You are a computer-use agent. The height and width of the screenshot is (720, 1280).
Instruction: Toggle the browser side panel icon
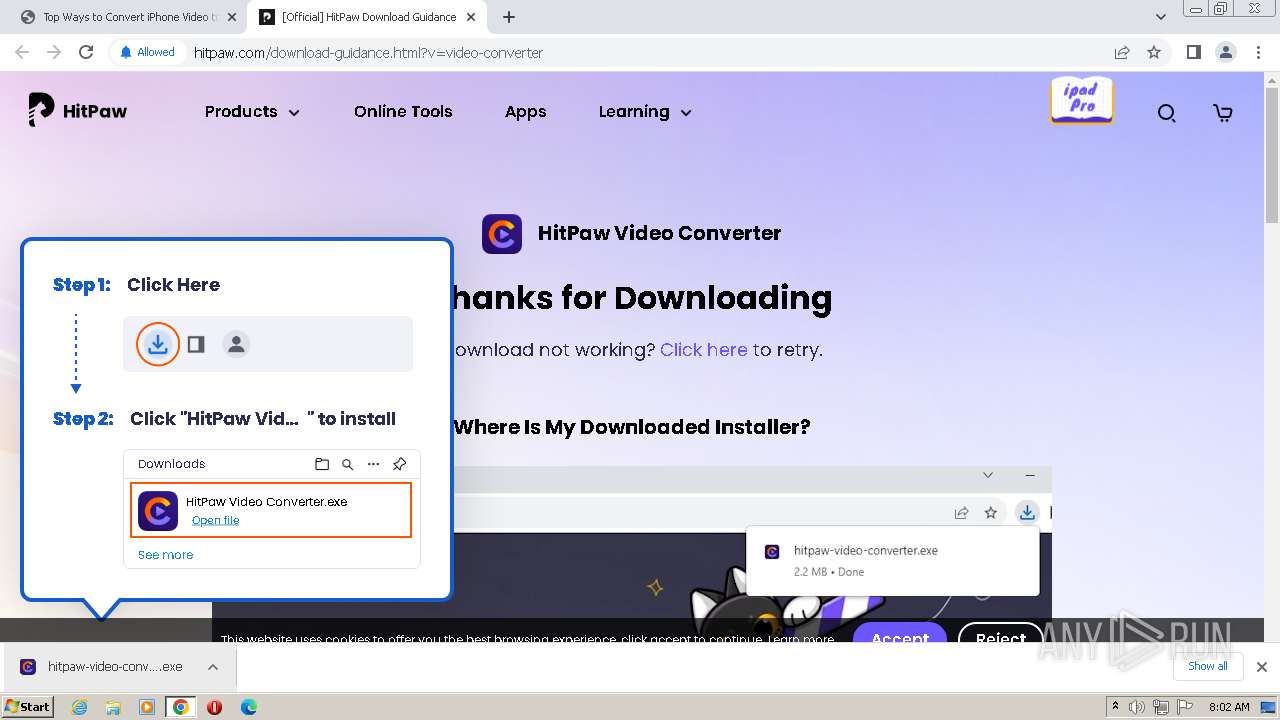[1193, 52]
